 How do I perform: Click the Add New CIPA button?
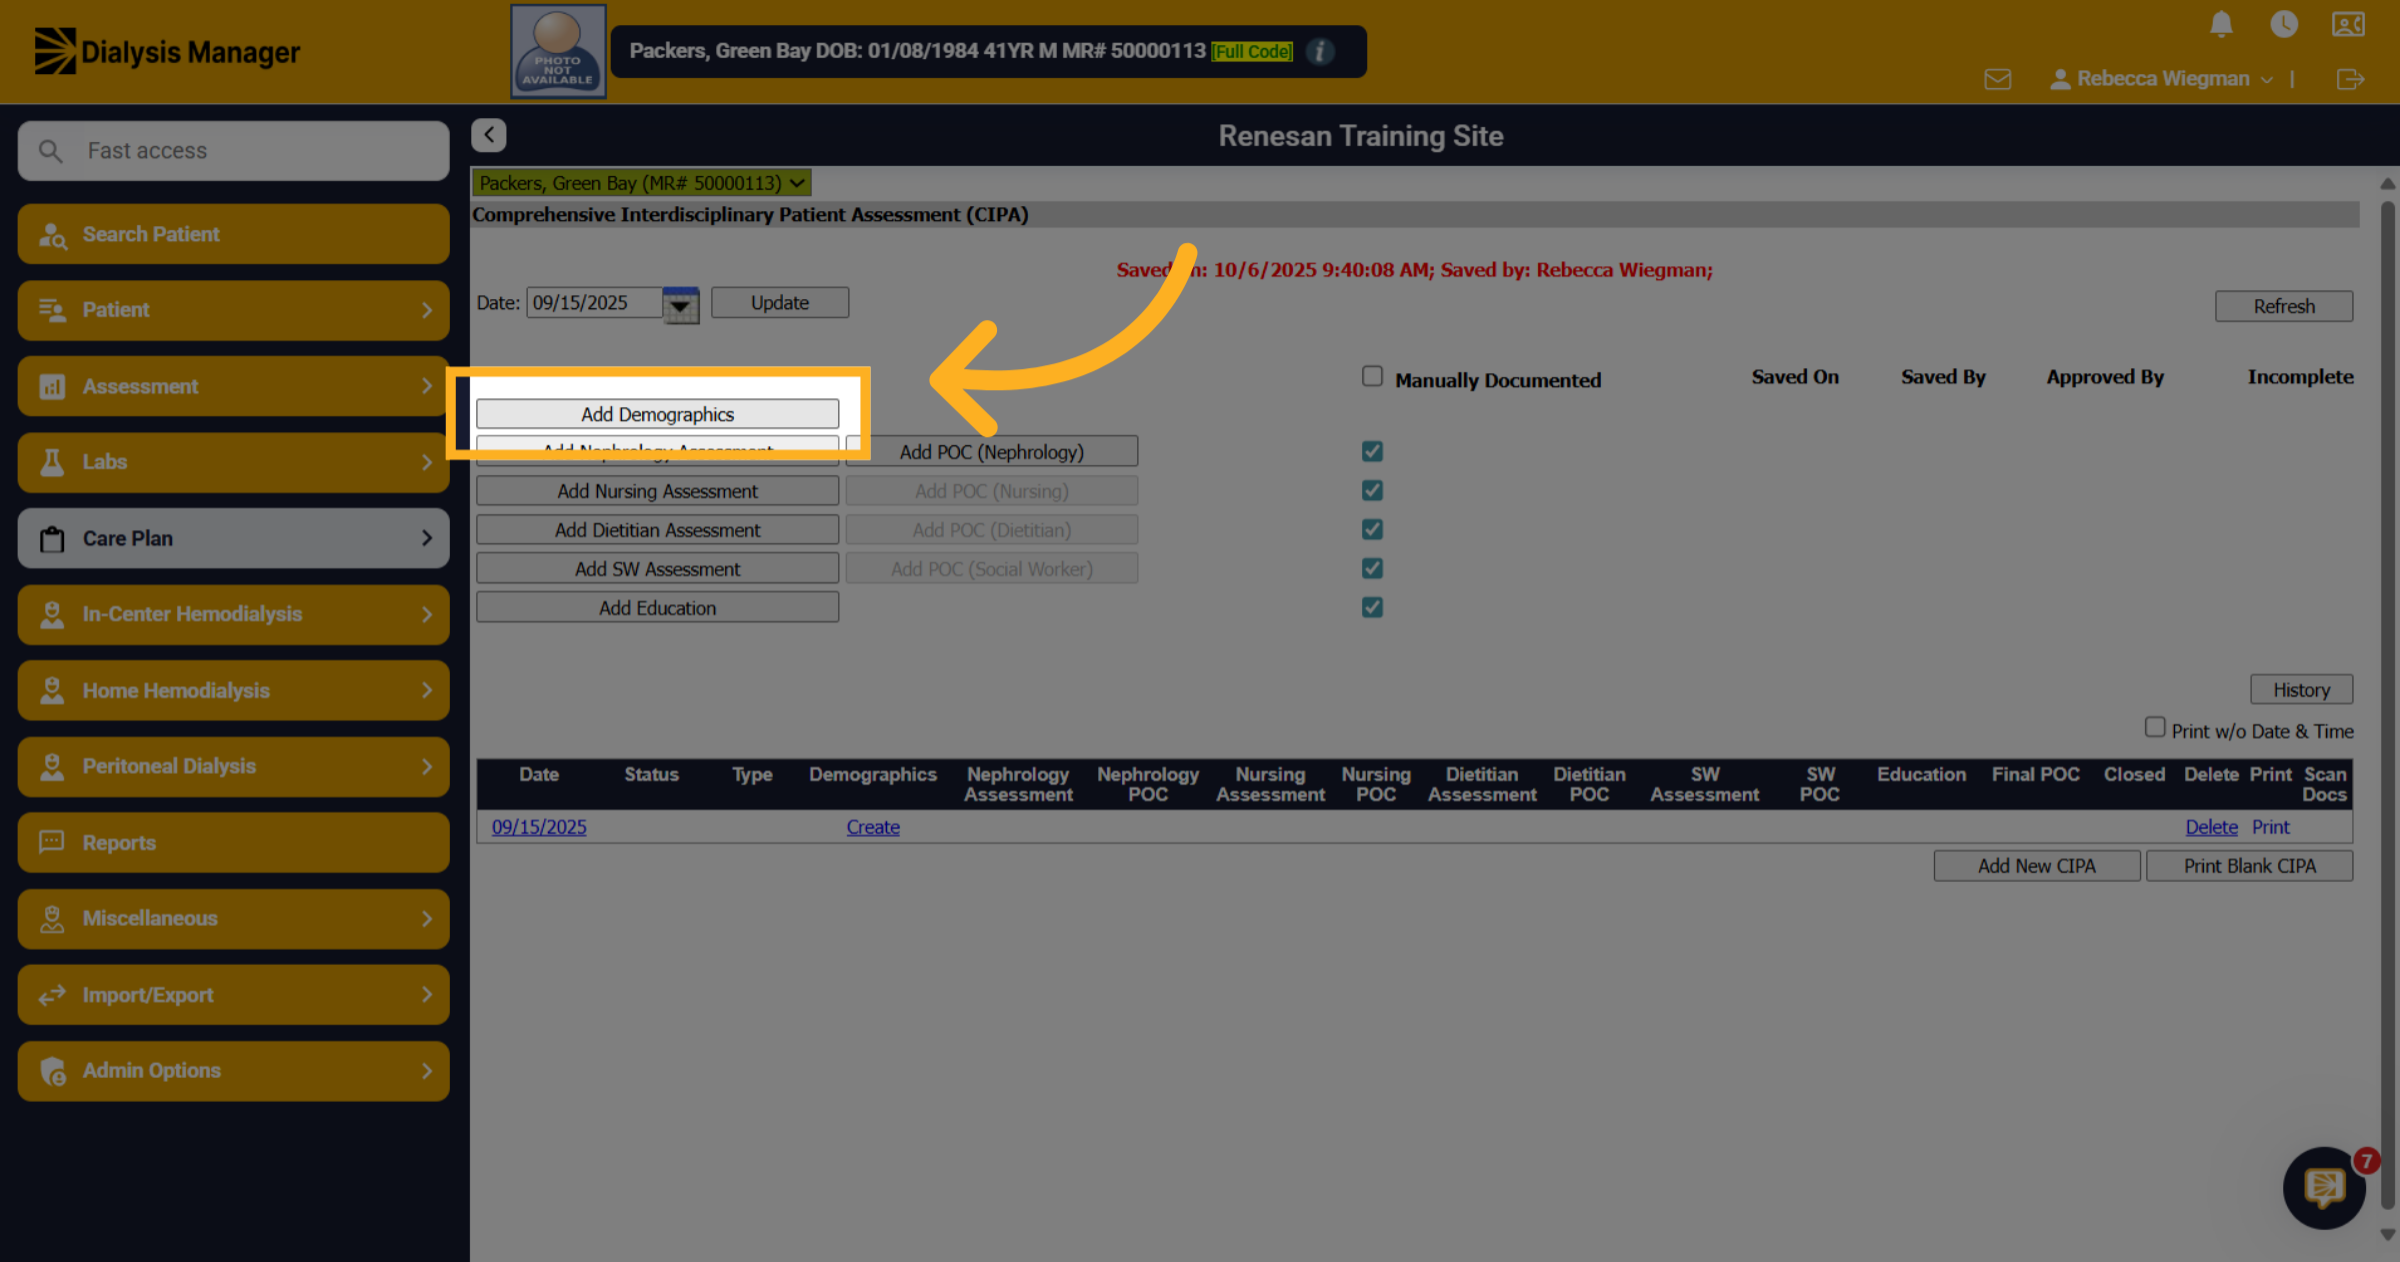click(x=2036, y=866)
